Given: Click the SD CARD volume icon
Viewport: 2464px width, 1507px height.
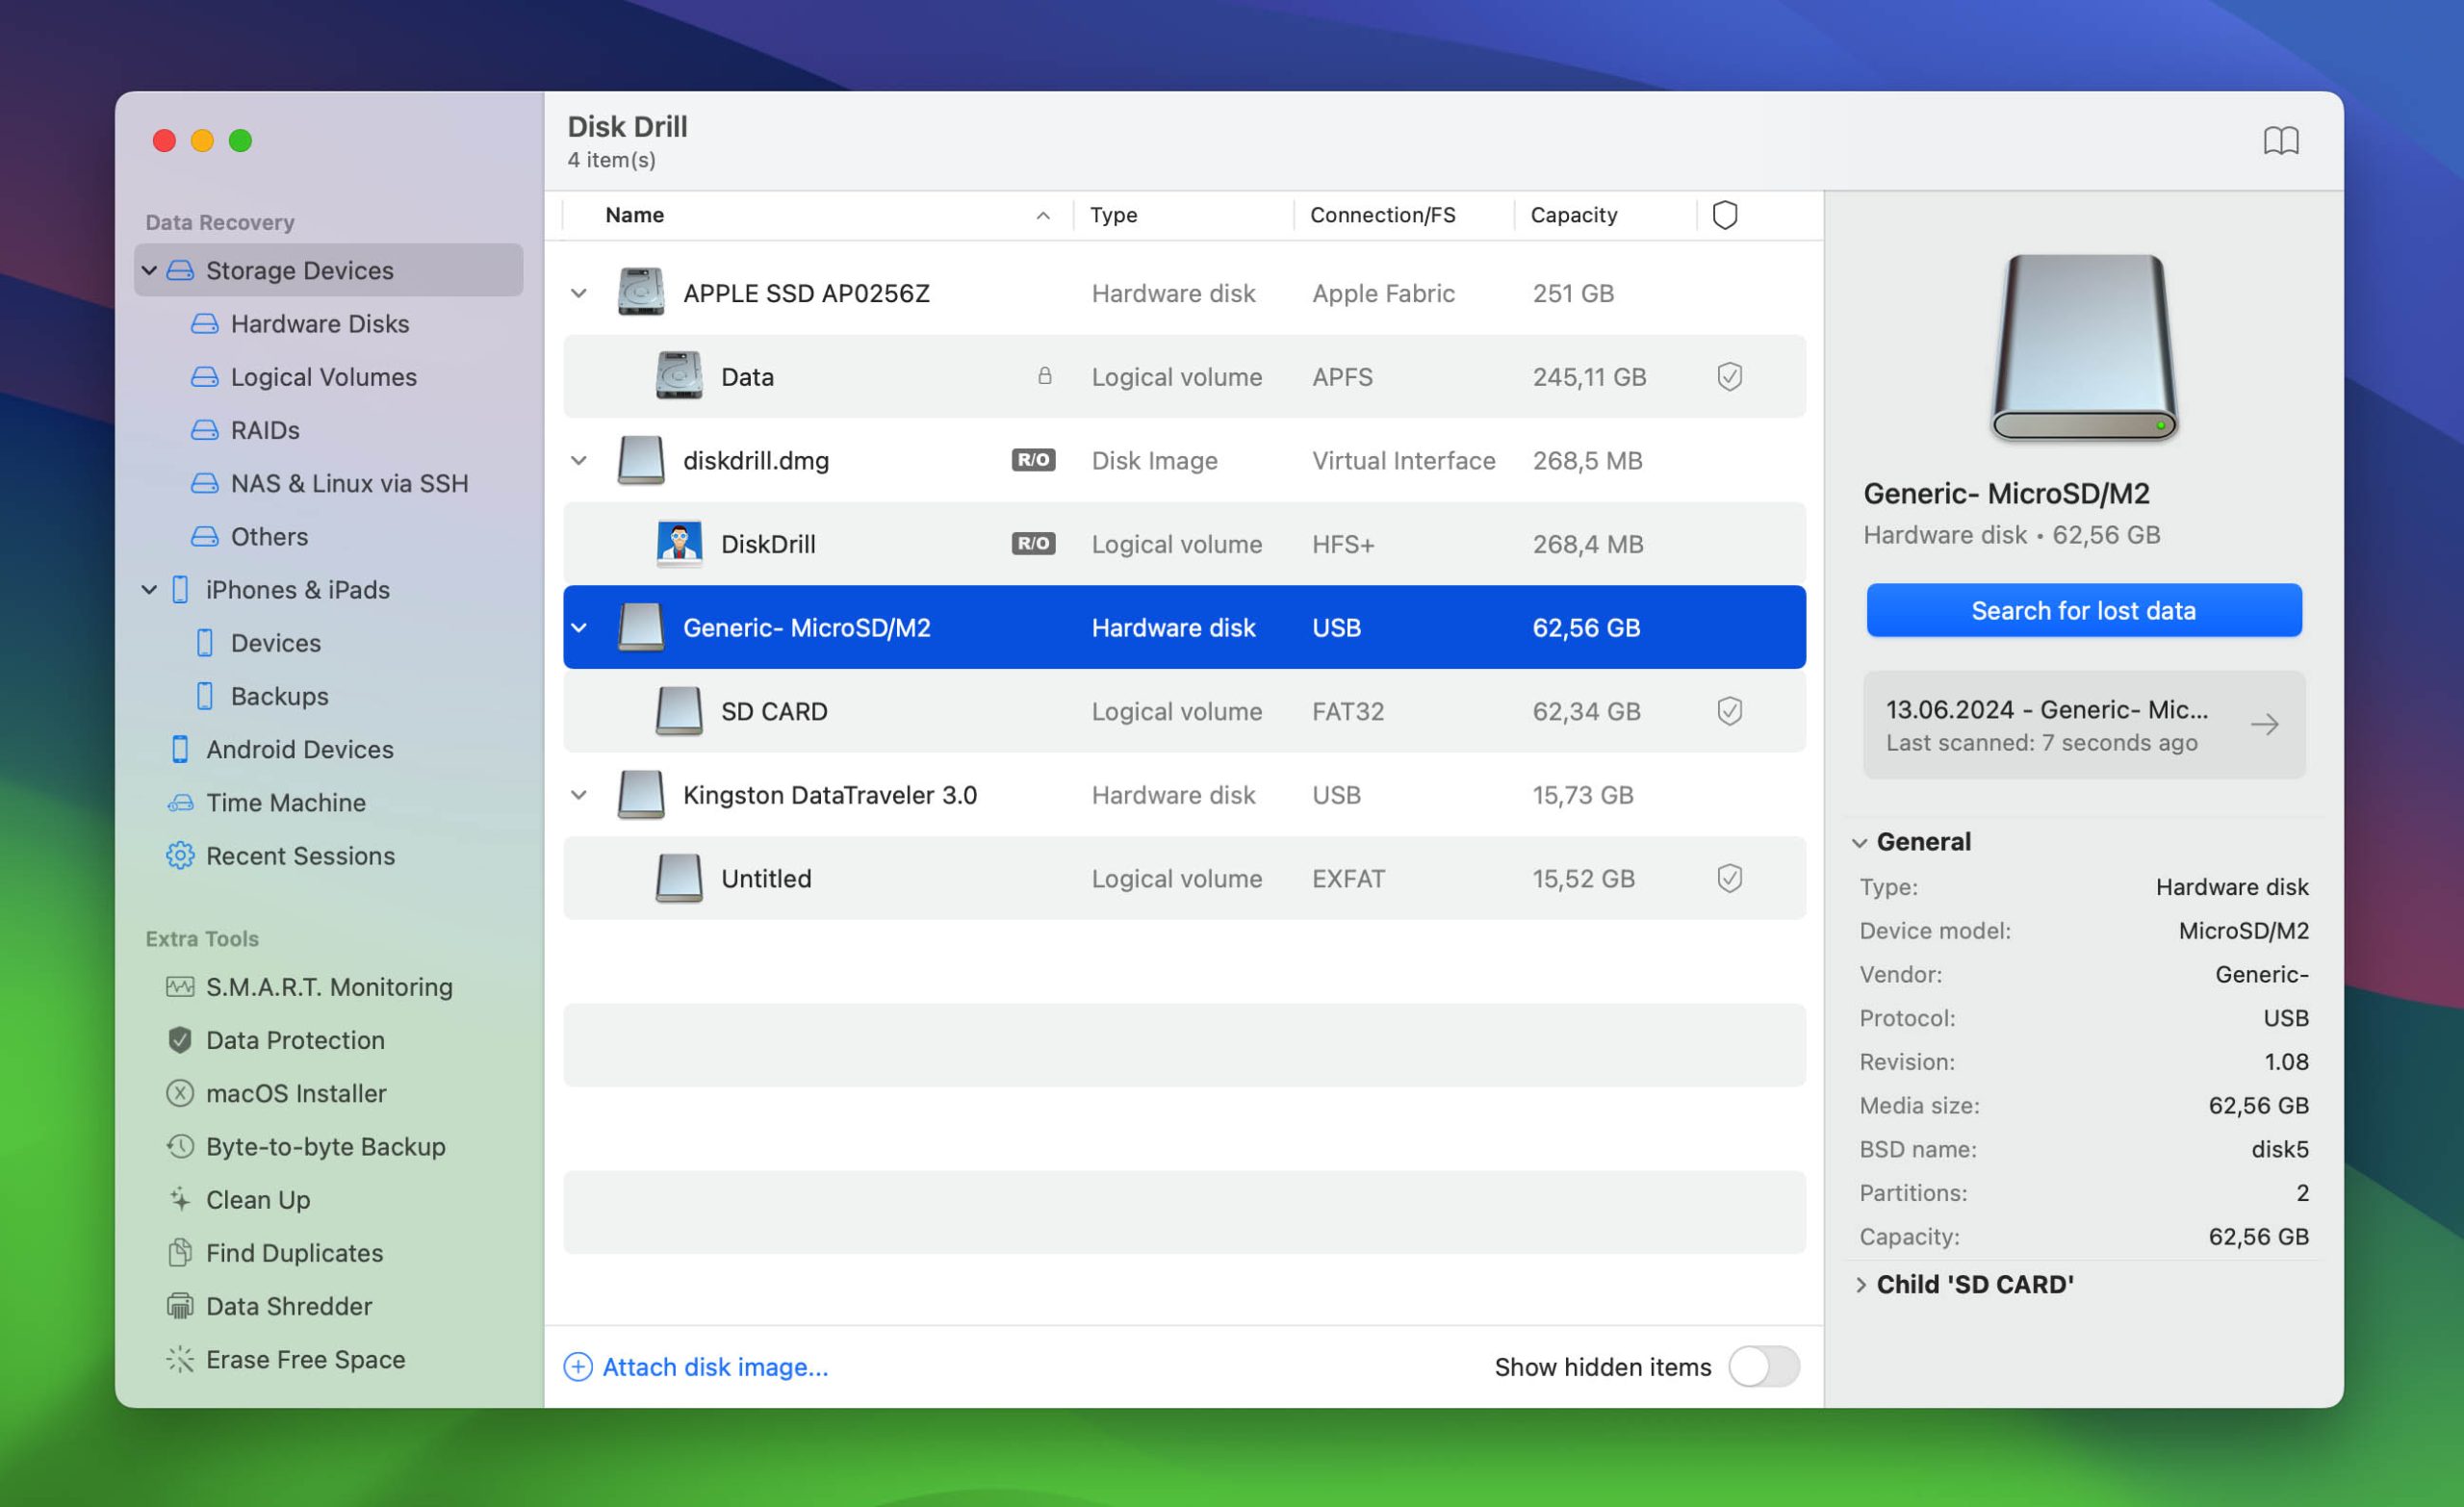Looking at the screenshot, I should point(679,711).
